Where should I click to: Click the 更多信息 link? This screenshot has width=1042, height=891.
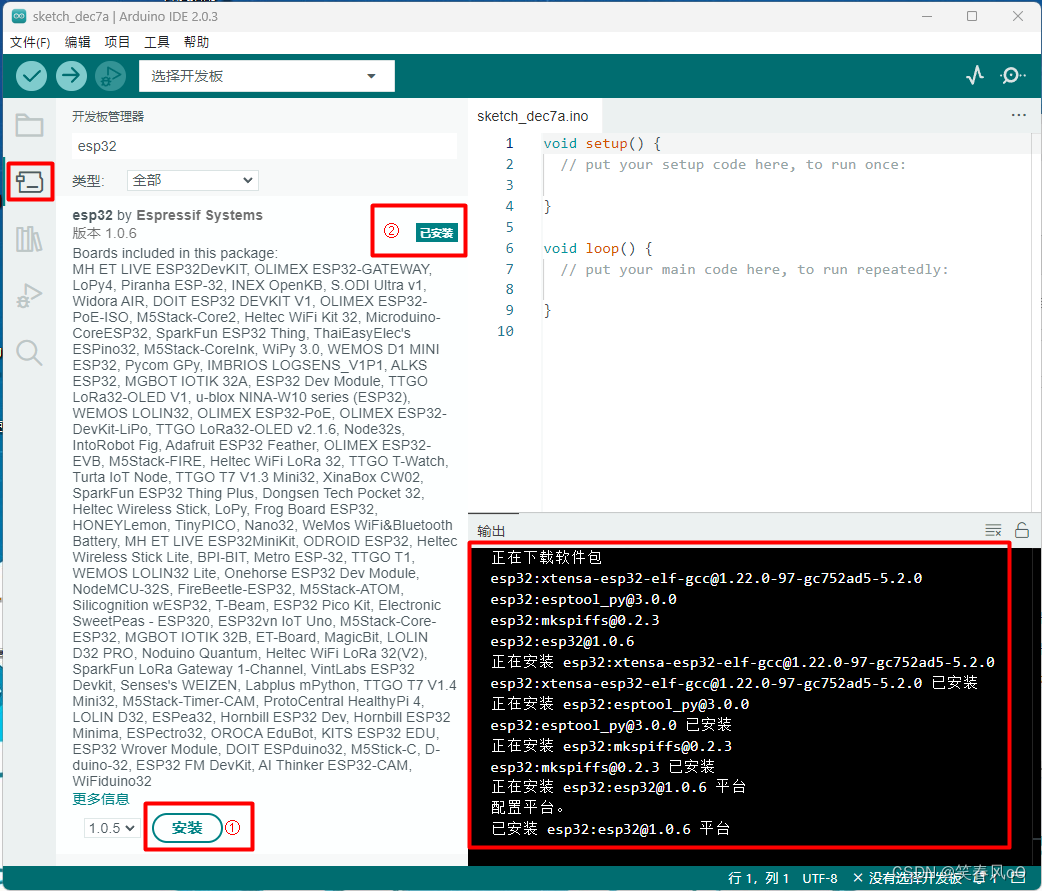100,799
